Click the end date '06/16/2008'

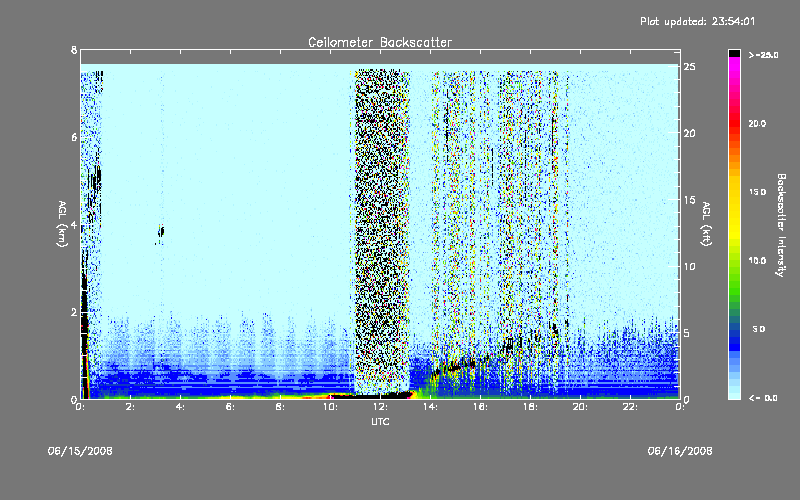pyautogui.click(x=680, y=451)
